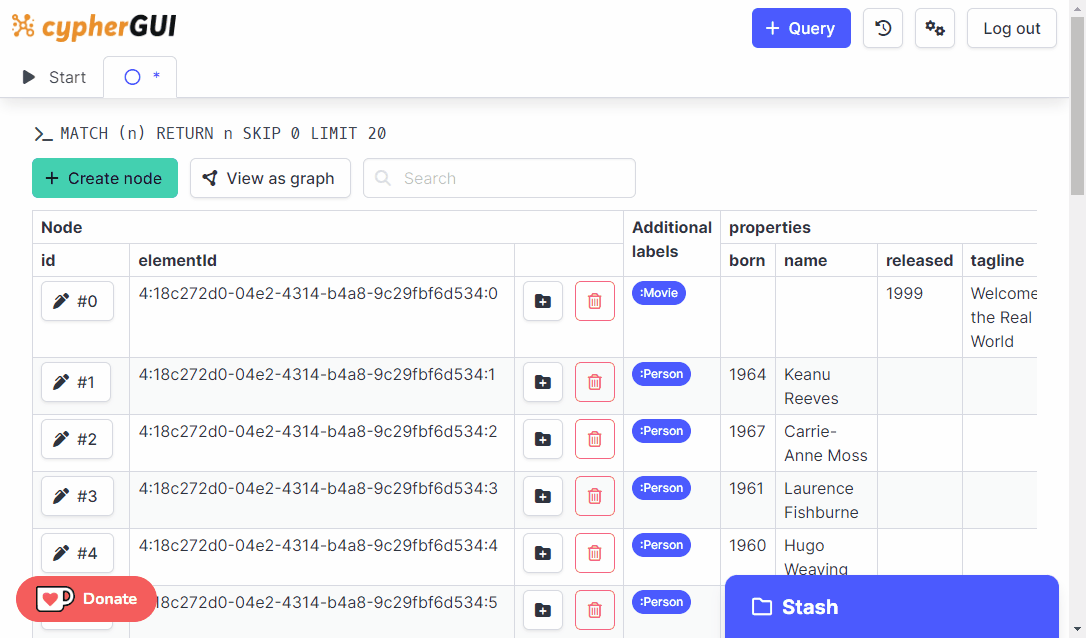Image resolution: width=1086 pixels, height=638 pixels.
Task: Click the magnifier icon in the search box
Action: click(x=383, y=178)
